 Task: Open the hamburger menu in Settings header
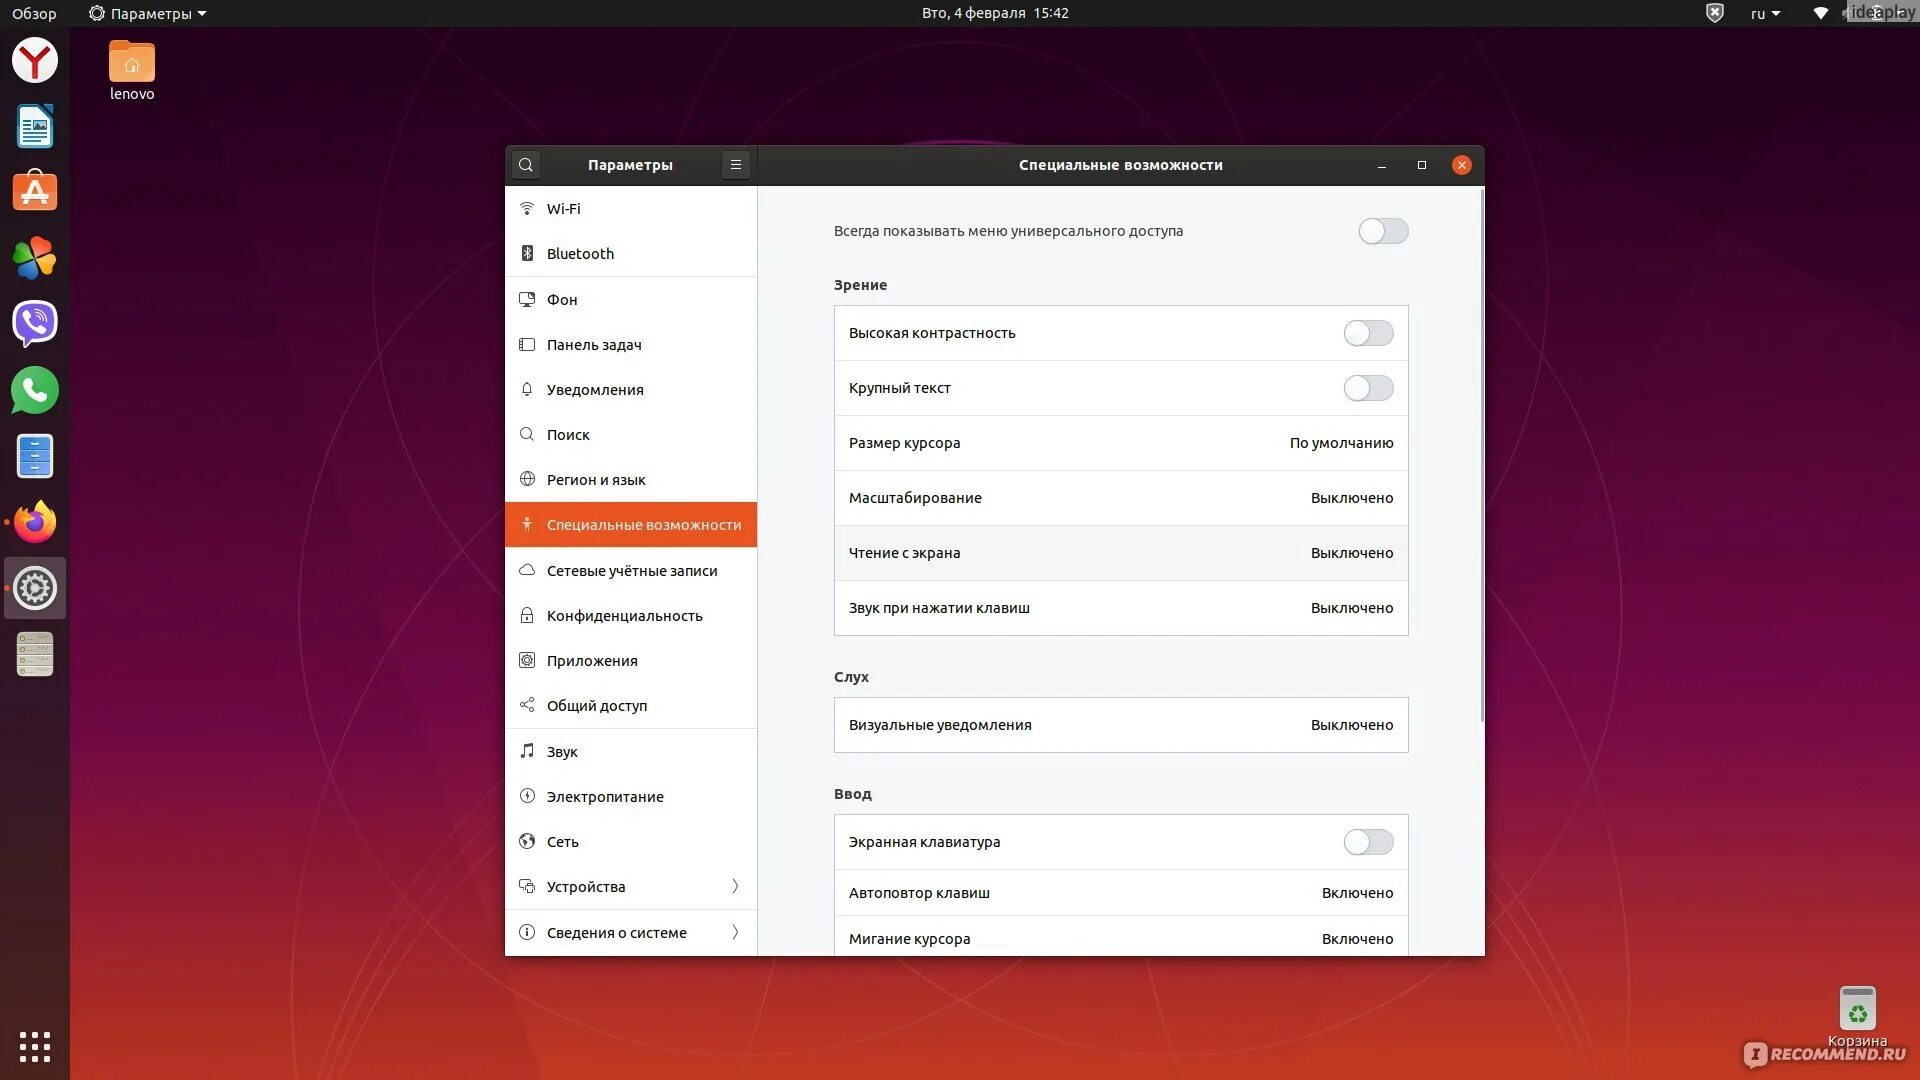point(736,165)
